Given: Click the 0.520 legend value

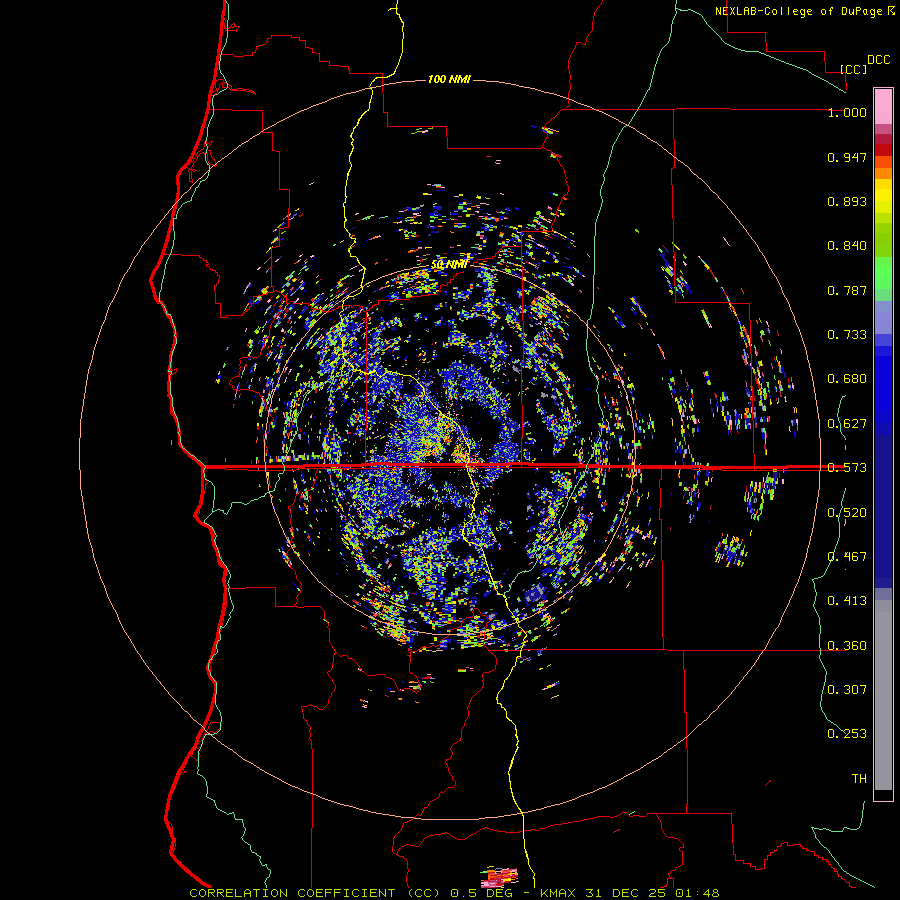Looking at the screenshot, I should pos(847,513).
